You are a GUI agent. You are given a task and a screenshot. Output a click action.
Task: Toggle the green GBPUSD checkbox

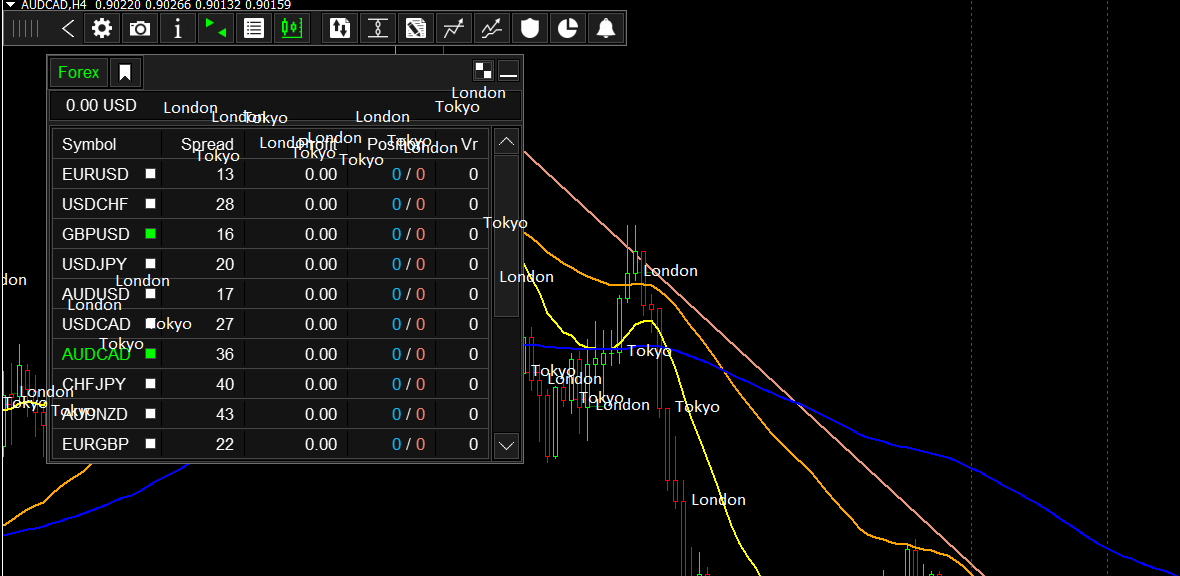(151, 234)
